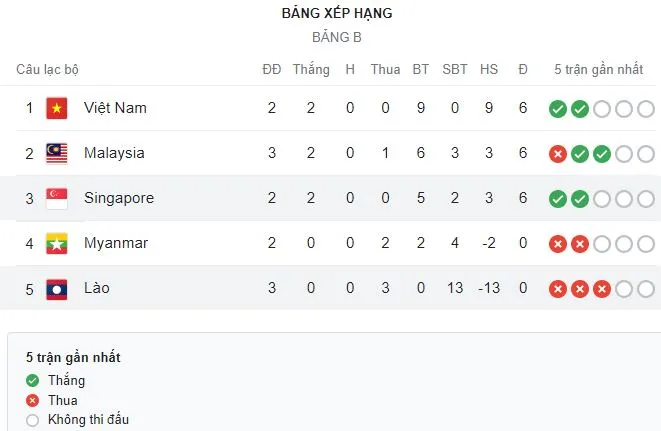Click the Vietnam flag icon

pos(56,108)
